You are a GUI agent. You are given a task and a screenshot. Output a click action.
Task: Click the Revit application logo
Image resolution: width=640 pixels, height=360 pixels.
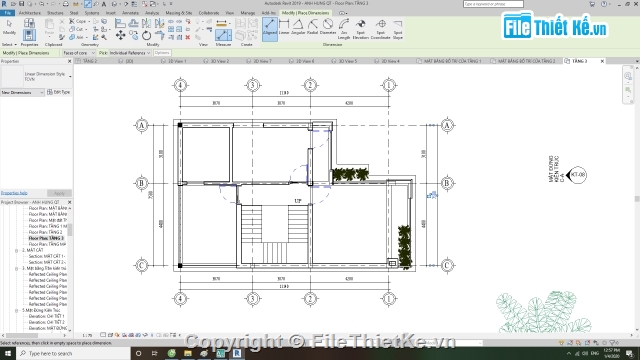click(x=4, y=4)
